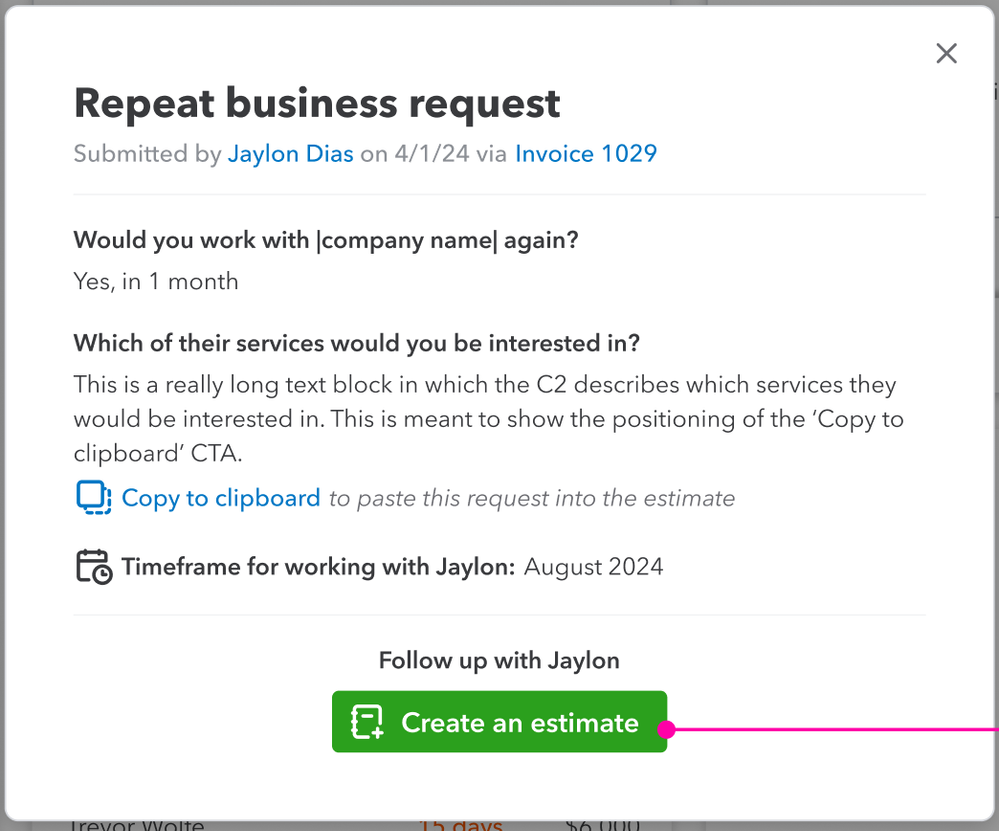The height and width of the screenshot is (831, 999).
Task: Click the '15 days' overdue text
Action: (x=460, y=825)
